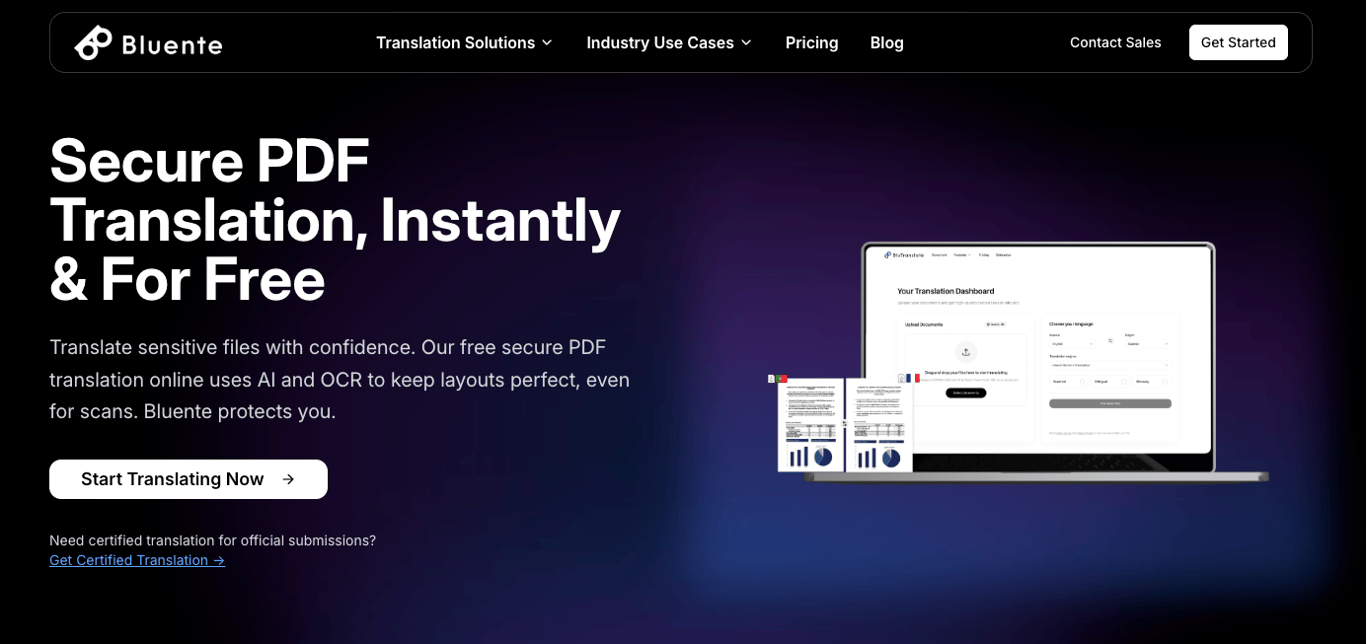Click the upload icon in the dashboard preview
Screen dimensions: 1366x644
[x=966, y=352]
